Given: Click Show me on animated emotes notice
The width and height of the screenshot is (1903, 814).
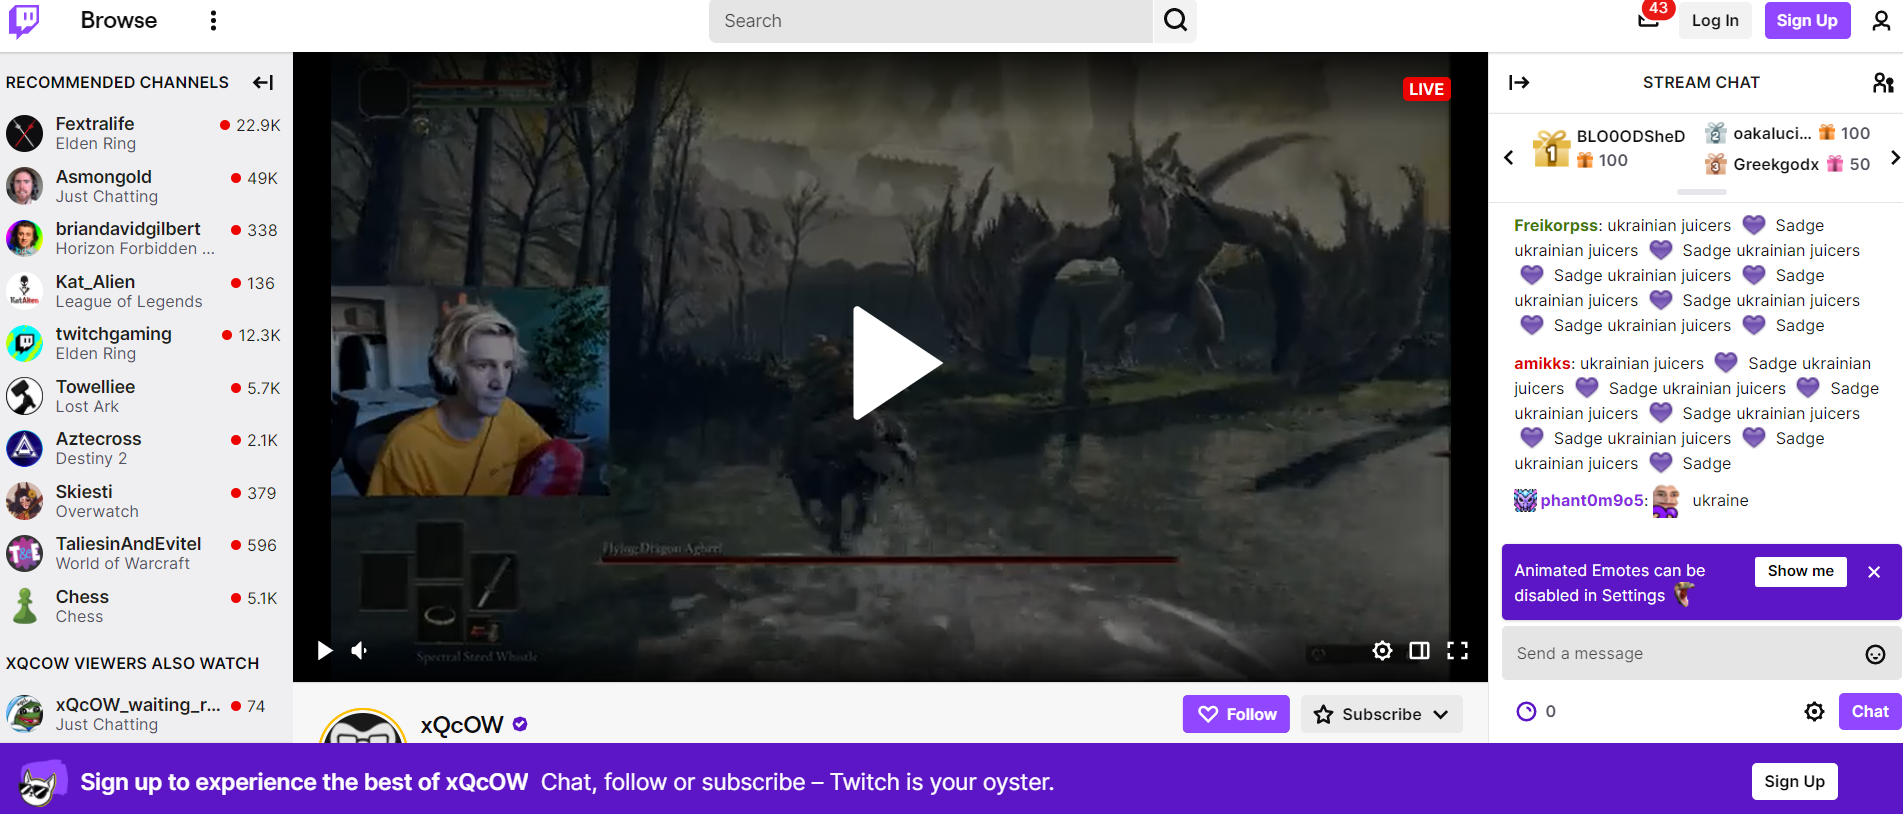Looking at the screenshot, I should tap(1800, 571).
